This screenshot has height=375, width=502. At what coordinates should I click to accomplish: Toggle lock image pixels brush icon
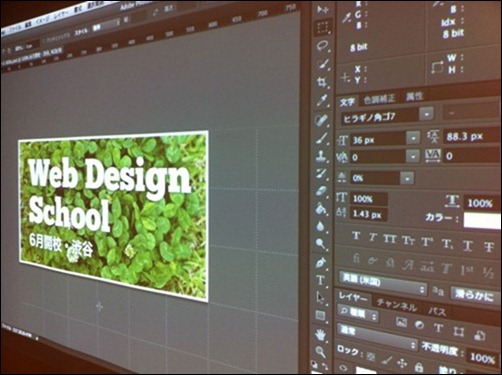point(387,359)
